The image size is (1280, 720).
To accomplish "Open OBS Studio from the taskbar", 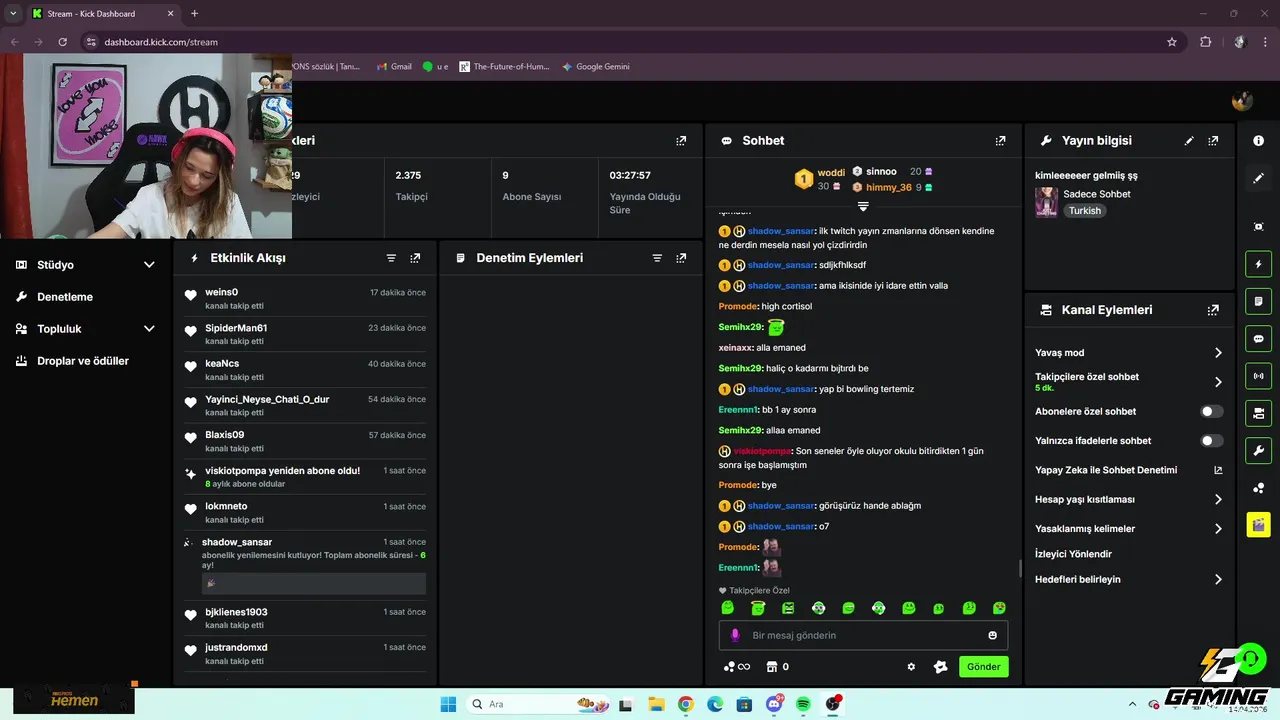I will 832,704.
